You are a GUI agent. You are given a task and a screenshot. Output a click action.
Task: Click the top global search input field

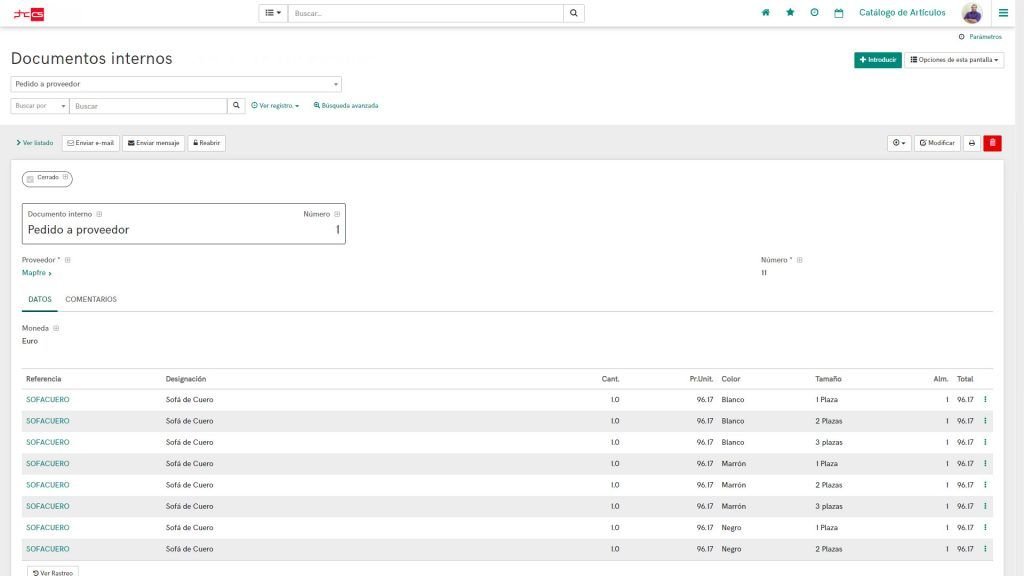425,13
